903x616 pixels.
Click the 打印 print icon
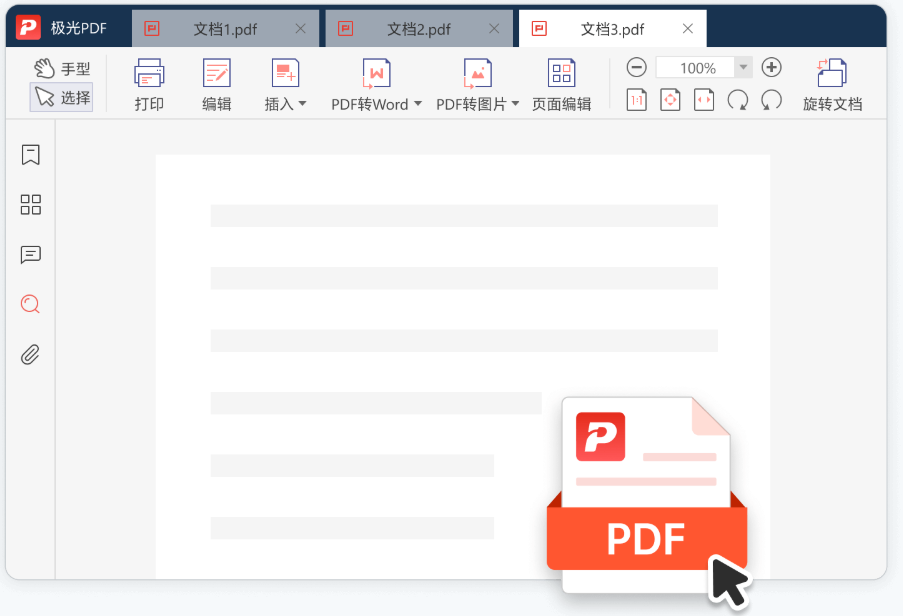149,73
